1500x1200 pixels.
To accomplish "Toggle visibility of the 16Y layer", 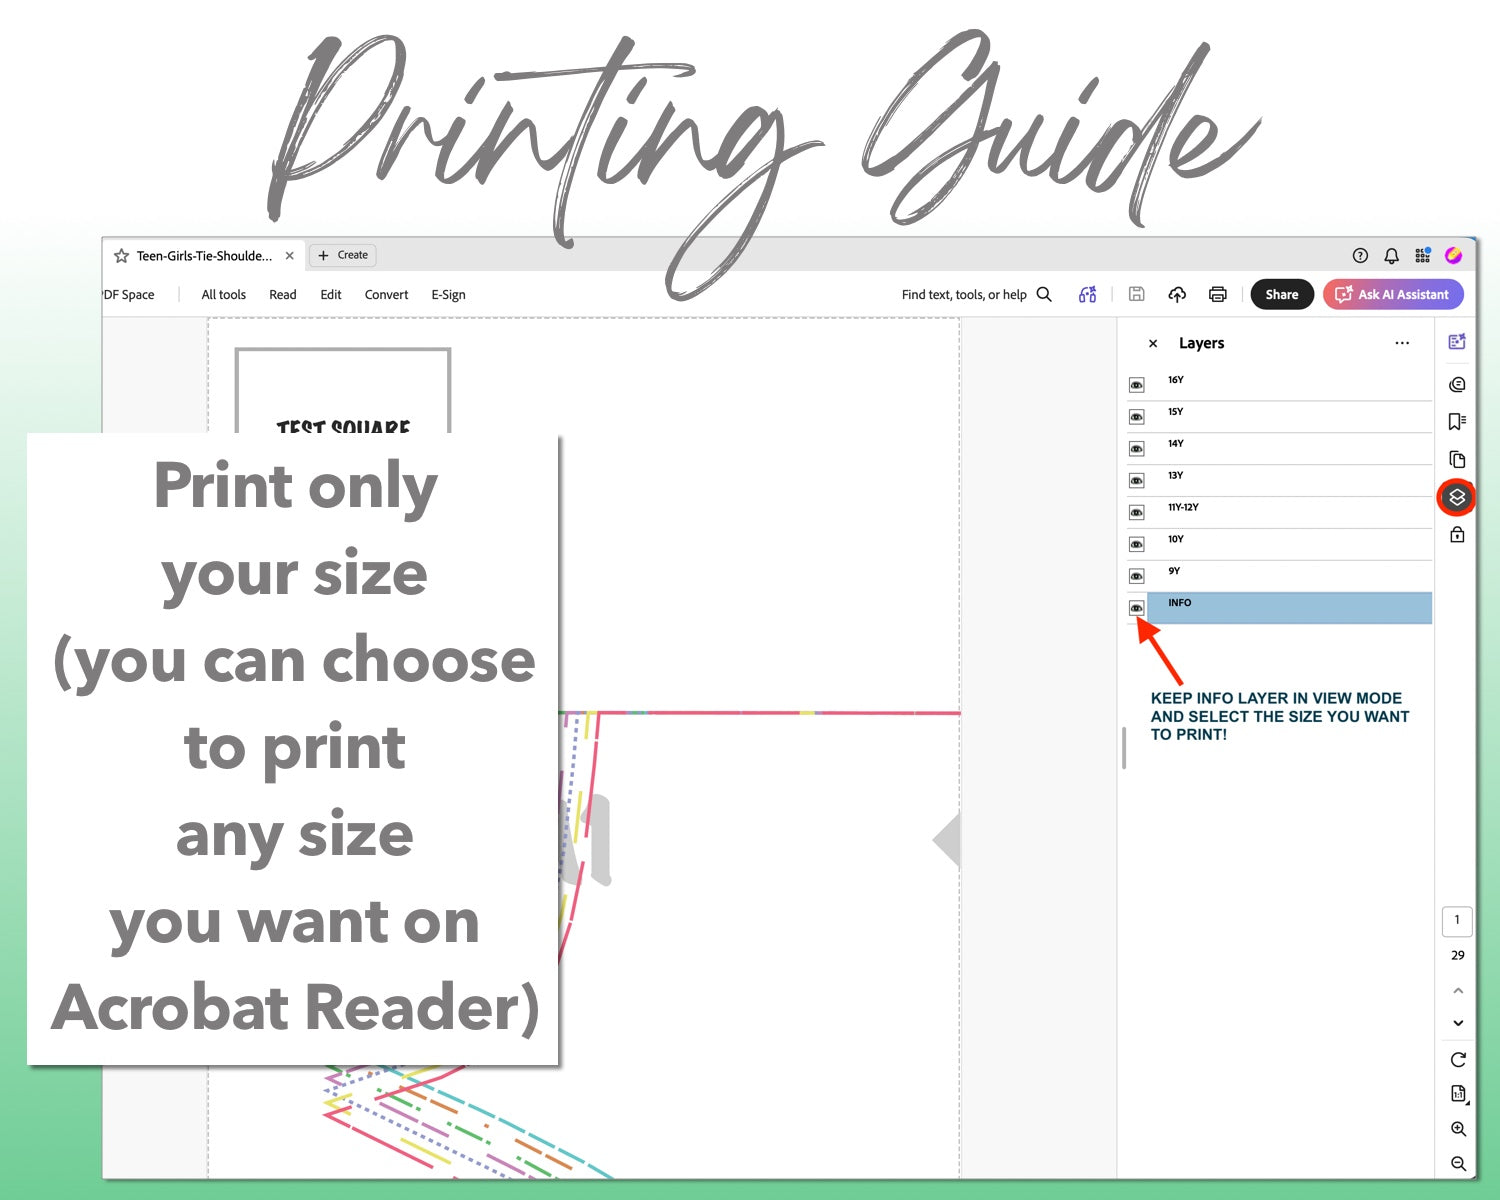I will (1136, 385).
